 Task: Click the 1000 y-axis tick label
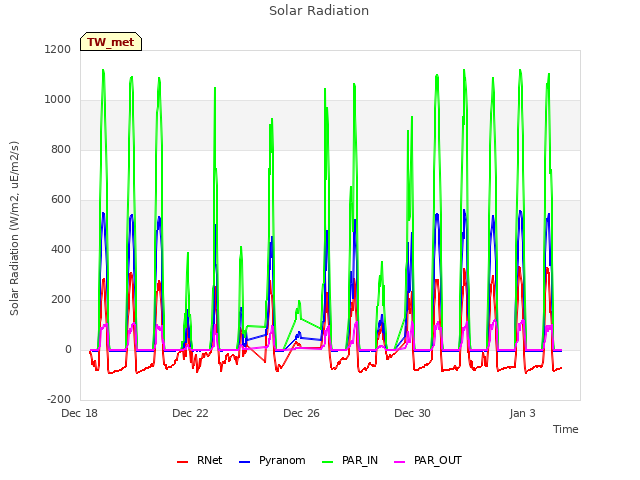point(58,100)
